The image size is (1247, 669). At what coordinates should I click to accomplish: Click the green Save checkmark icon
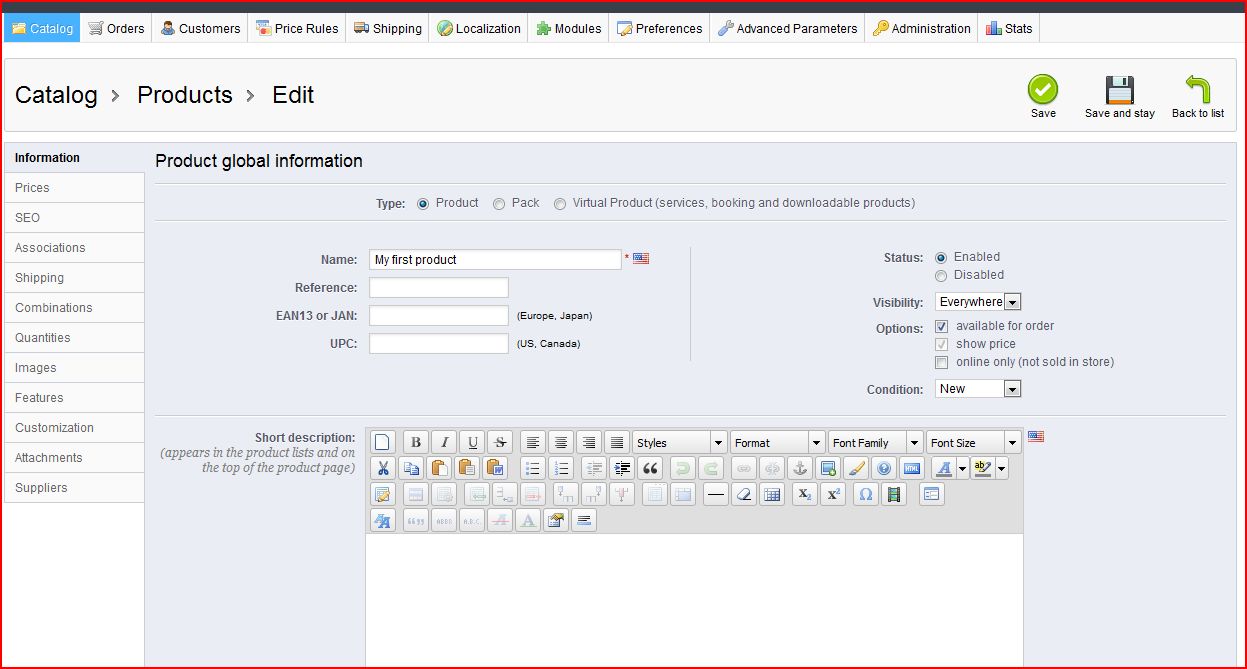(x=1043, y=89)
